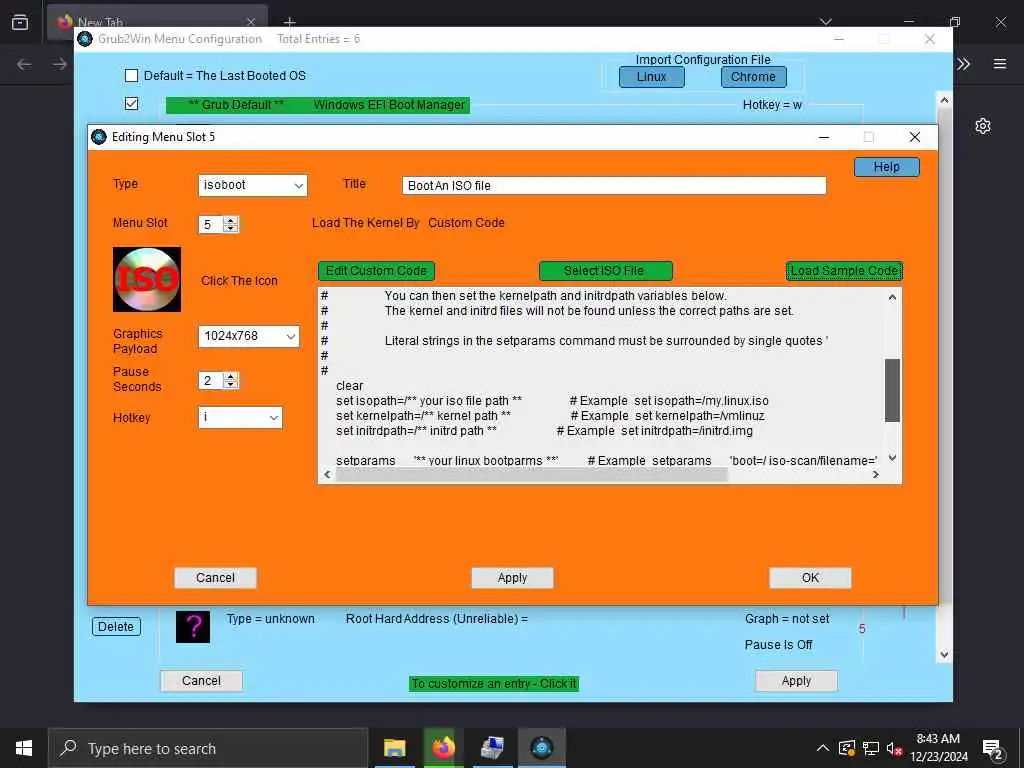Select the New Tab browser tab

[157, 22]
